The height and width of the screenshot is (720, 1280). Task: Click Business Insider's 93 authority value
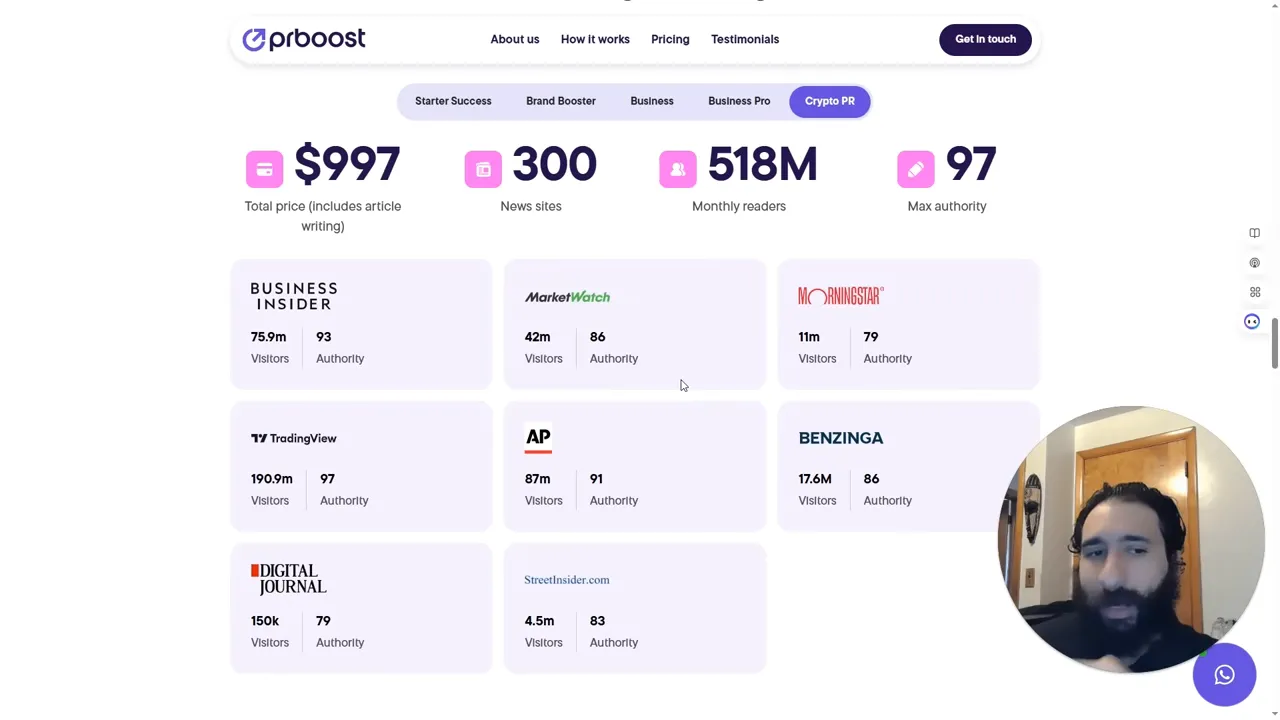coord(323,337)
